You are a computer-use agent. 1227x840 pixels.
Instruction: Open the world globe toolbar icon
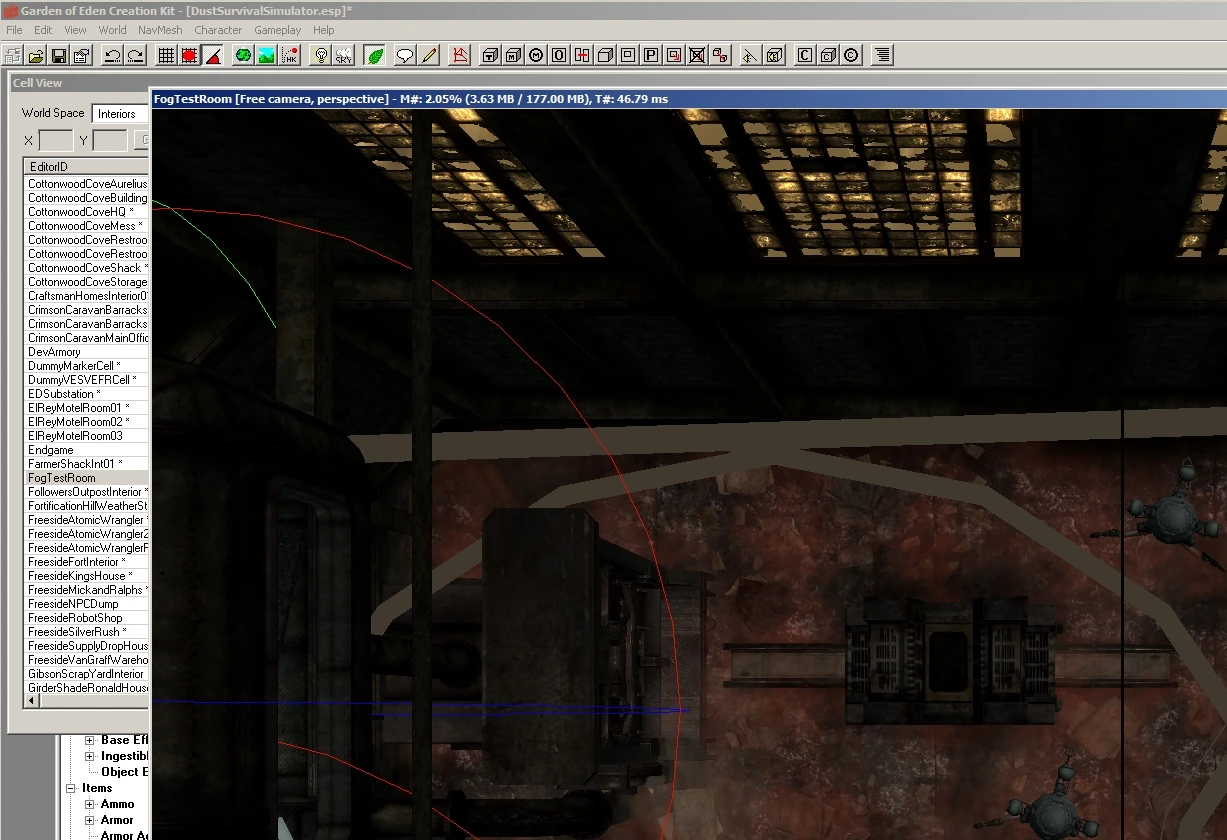pos(243,55)
